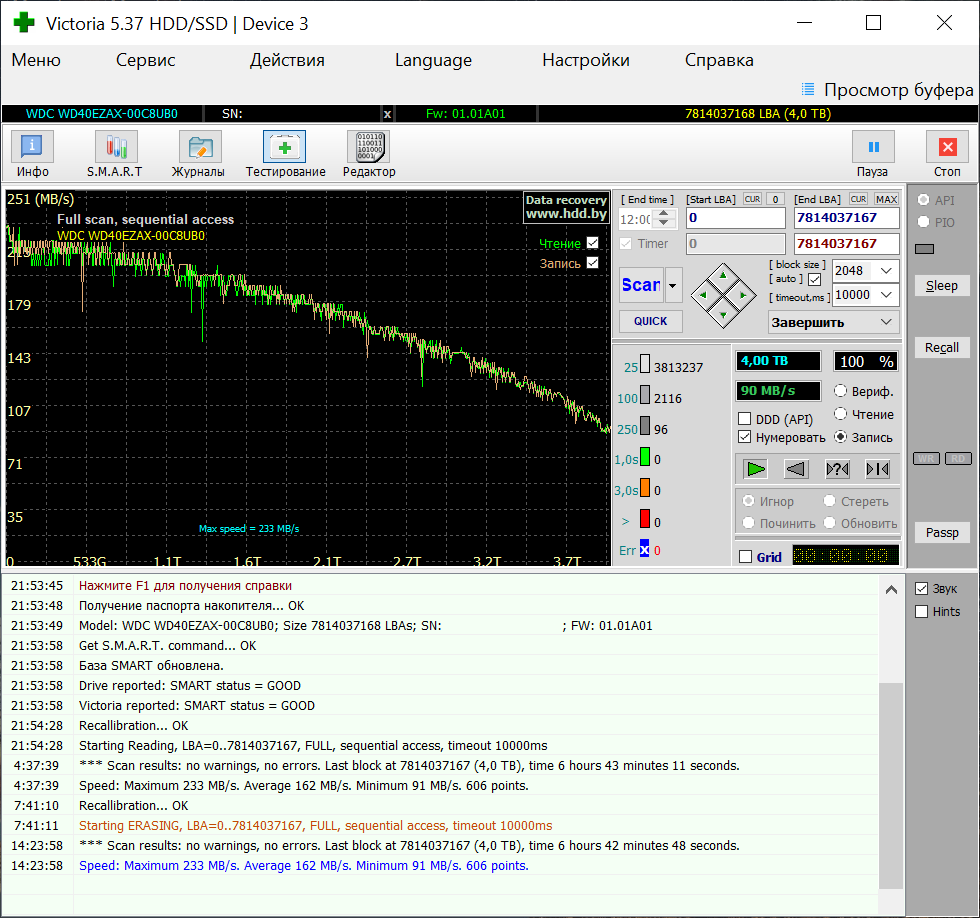Switch to the Редактор hex editor

[x=368, y=154]
